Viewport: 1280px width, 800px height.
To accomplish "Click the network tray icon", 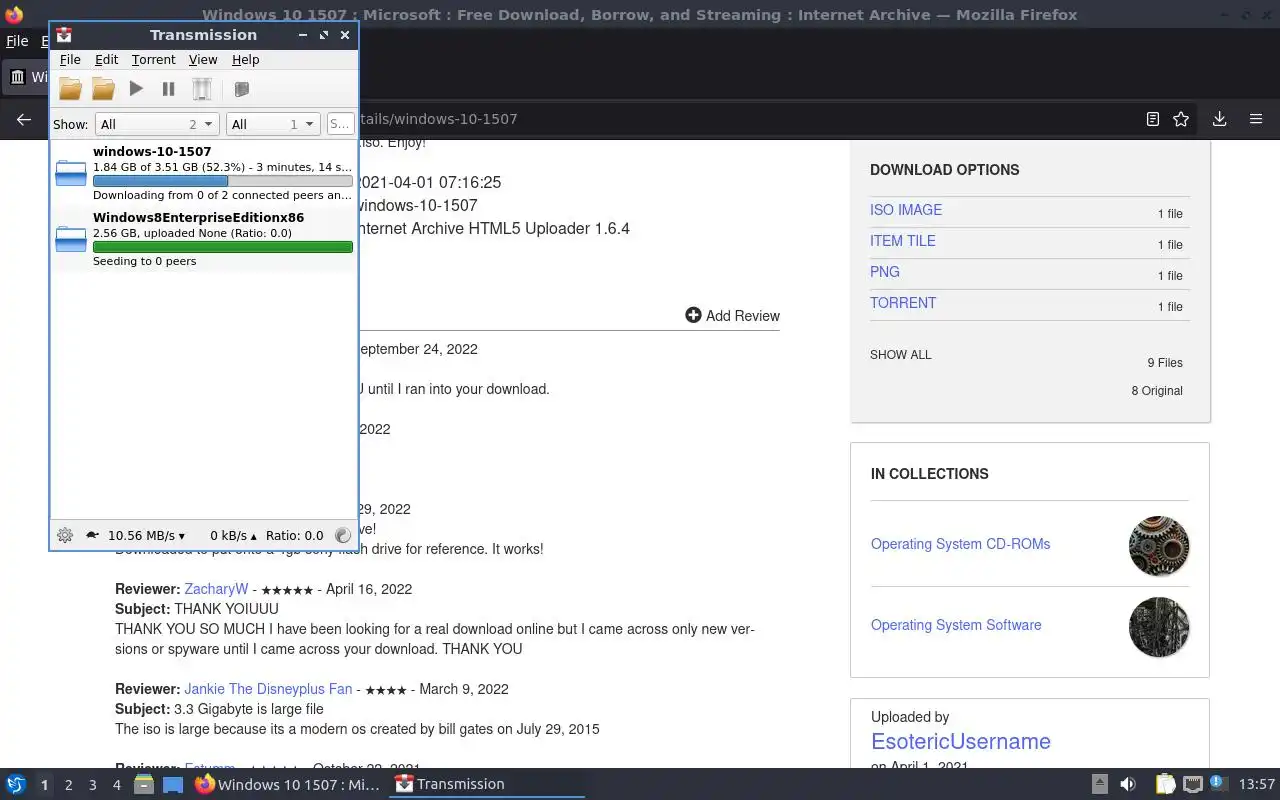I will coord(1192,784).
